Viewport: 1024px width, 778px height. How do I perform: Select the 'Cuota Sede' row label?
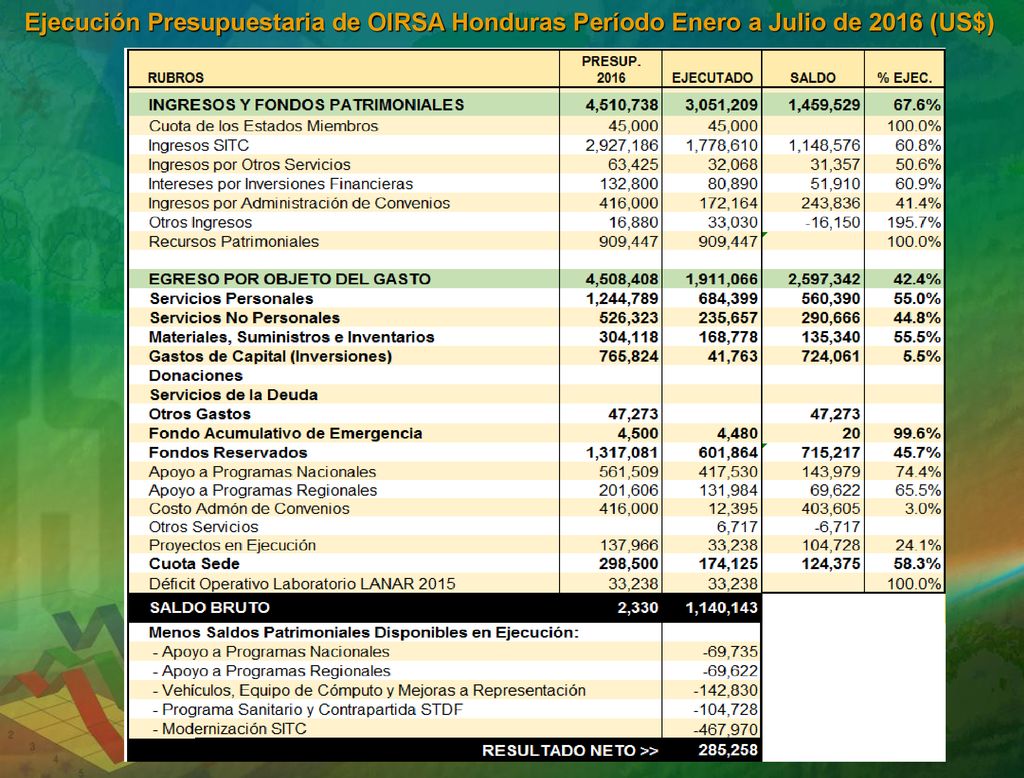(194, 564)
